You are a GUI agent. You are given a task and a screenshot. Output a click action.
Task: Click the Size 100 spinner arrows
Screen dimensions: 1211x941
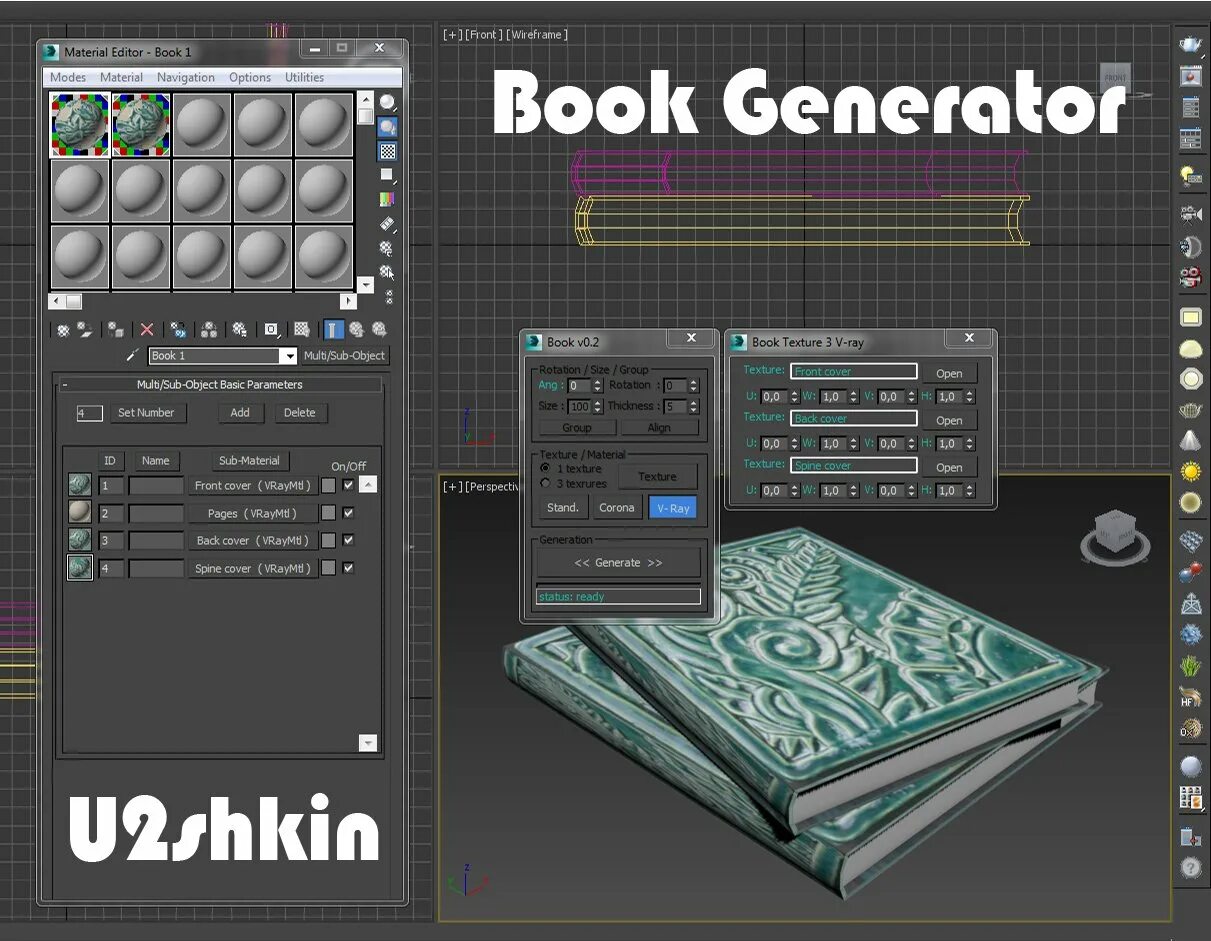598,406
